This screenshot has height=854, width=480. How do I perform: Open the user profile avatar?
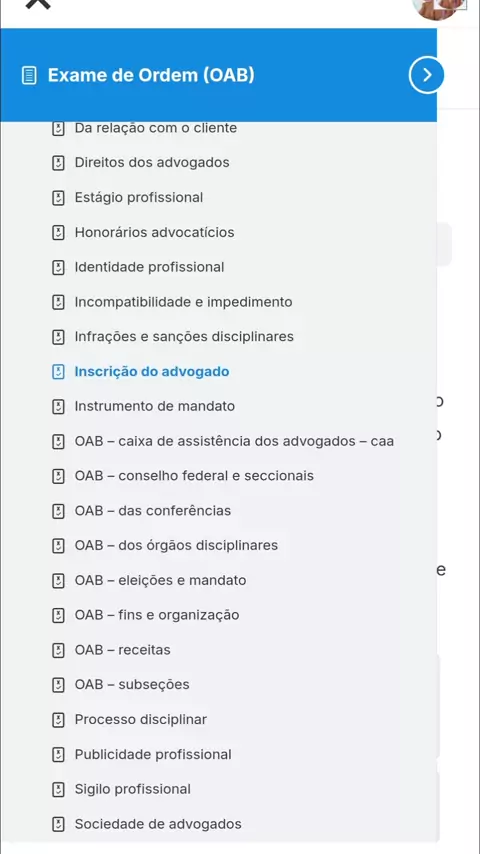439,8
